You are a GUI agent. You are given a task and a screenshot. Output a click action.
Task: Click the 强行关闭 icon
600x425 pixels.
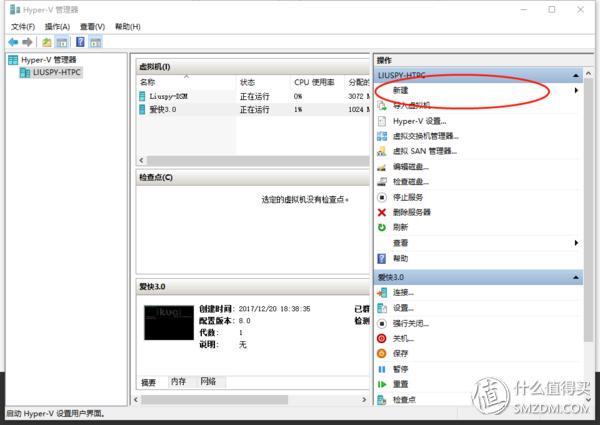click(x=382, y=324)
